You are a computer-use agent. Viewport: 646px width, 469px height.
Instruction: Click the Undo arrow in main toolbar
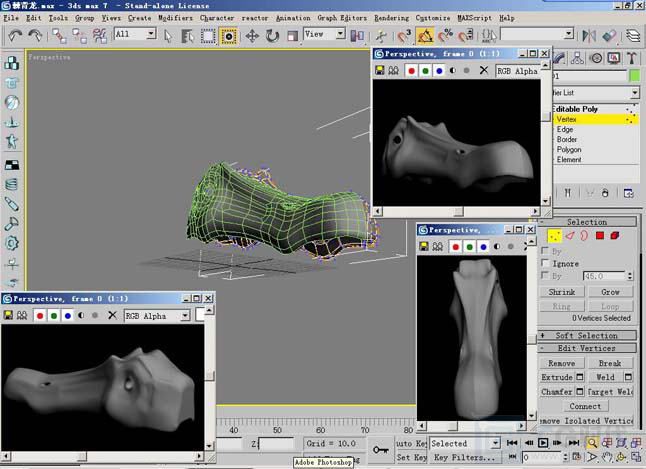tap(15, 36)
